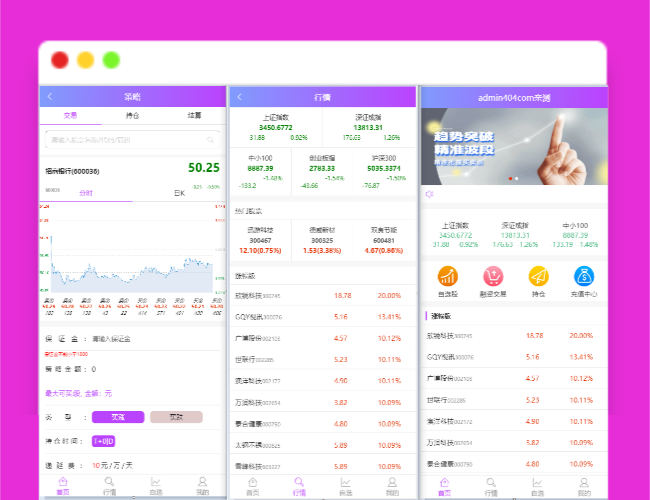The width and height of the screenshot is (650, 500).
Task: Open 雪峰科技 5.89 row in 行情 screen
Action: click(323, 466)
